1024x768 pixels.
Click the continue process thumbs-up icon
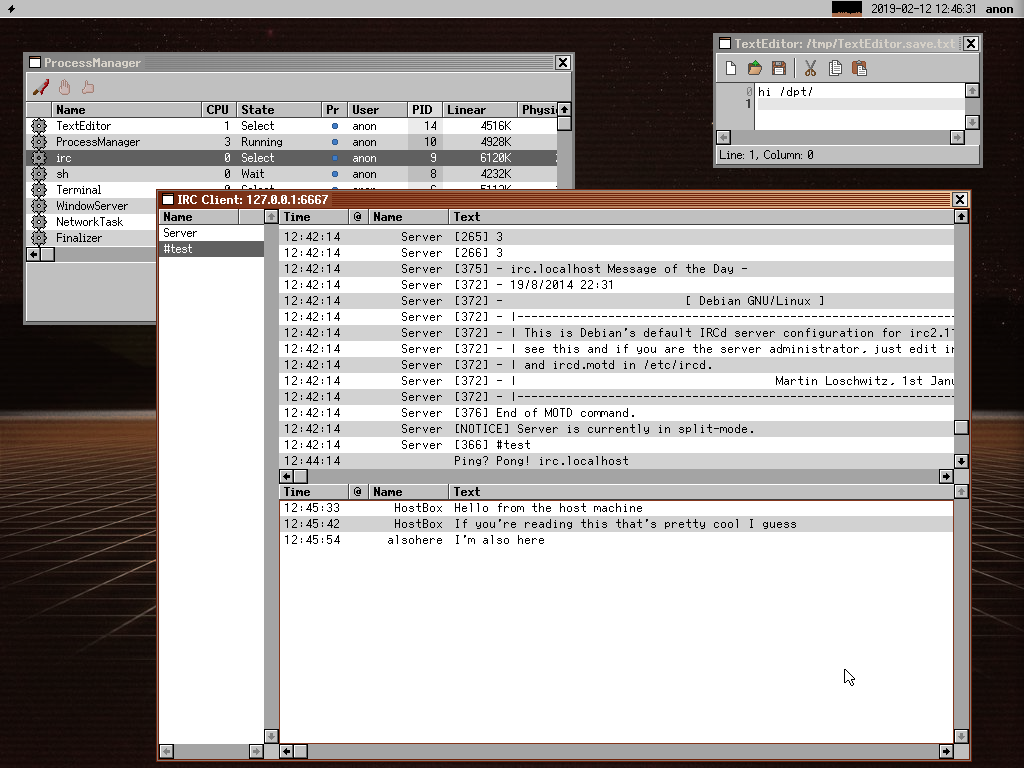click(x=88, y=87)
